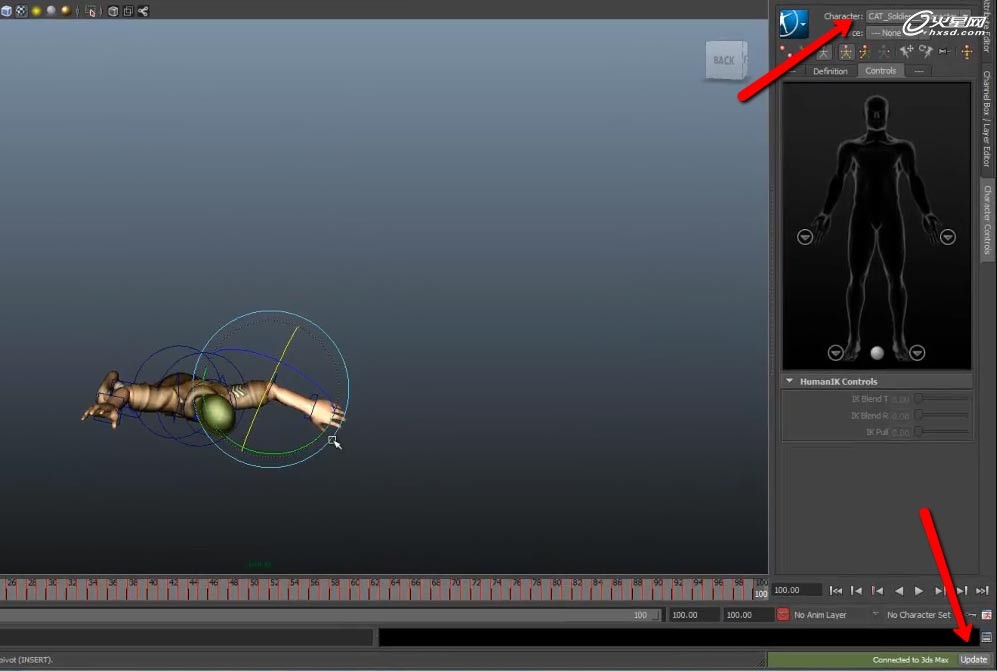
Task: Click the current frame field showing 100.00
Action: pyautogui.click(x=796, y=590)
